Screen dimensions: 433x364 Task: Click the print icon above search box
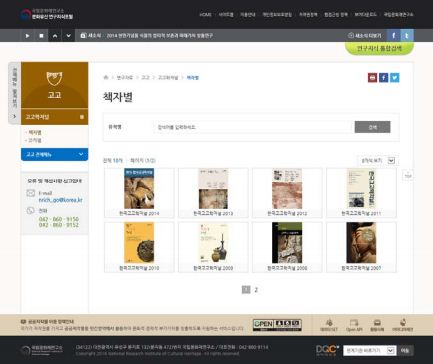pos(372,78)
